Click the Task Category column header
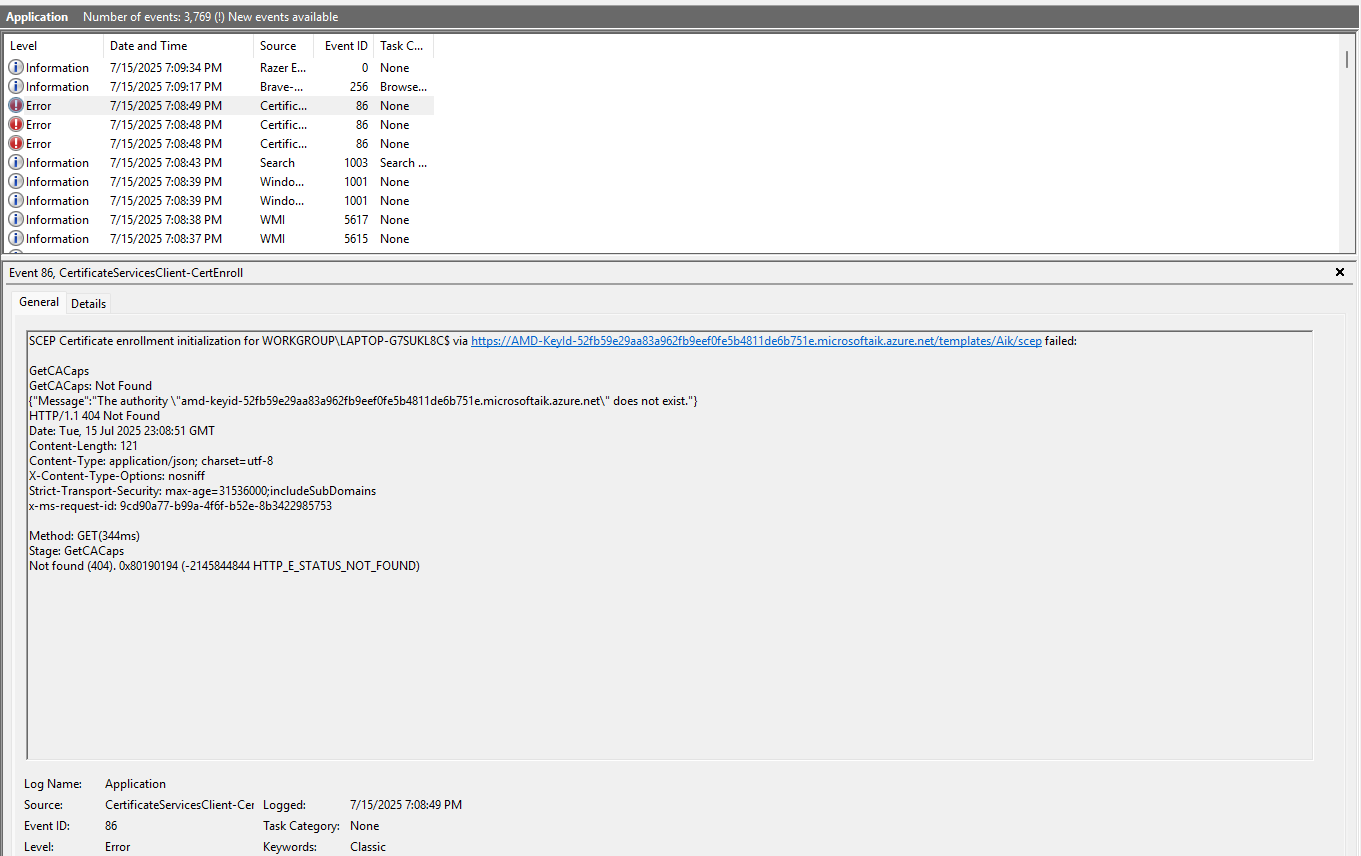Viewport: 1361px width, 856px height. [400, 45]
